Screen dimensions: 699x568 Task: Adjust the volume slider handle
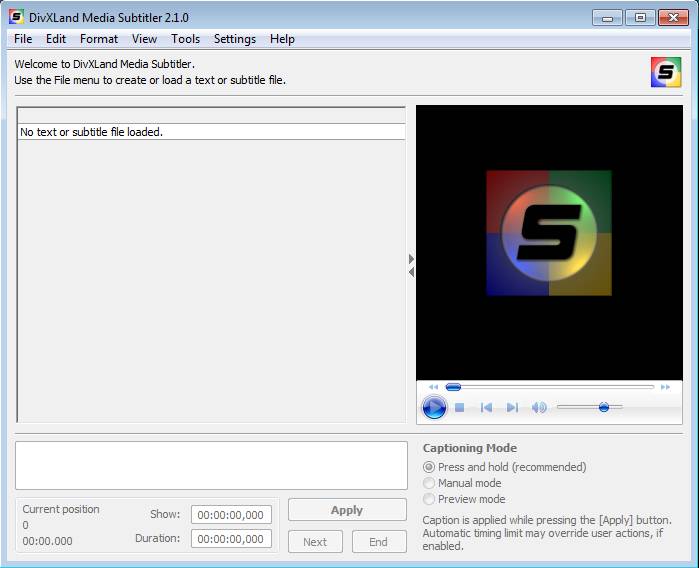coord(604,407)
